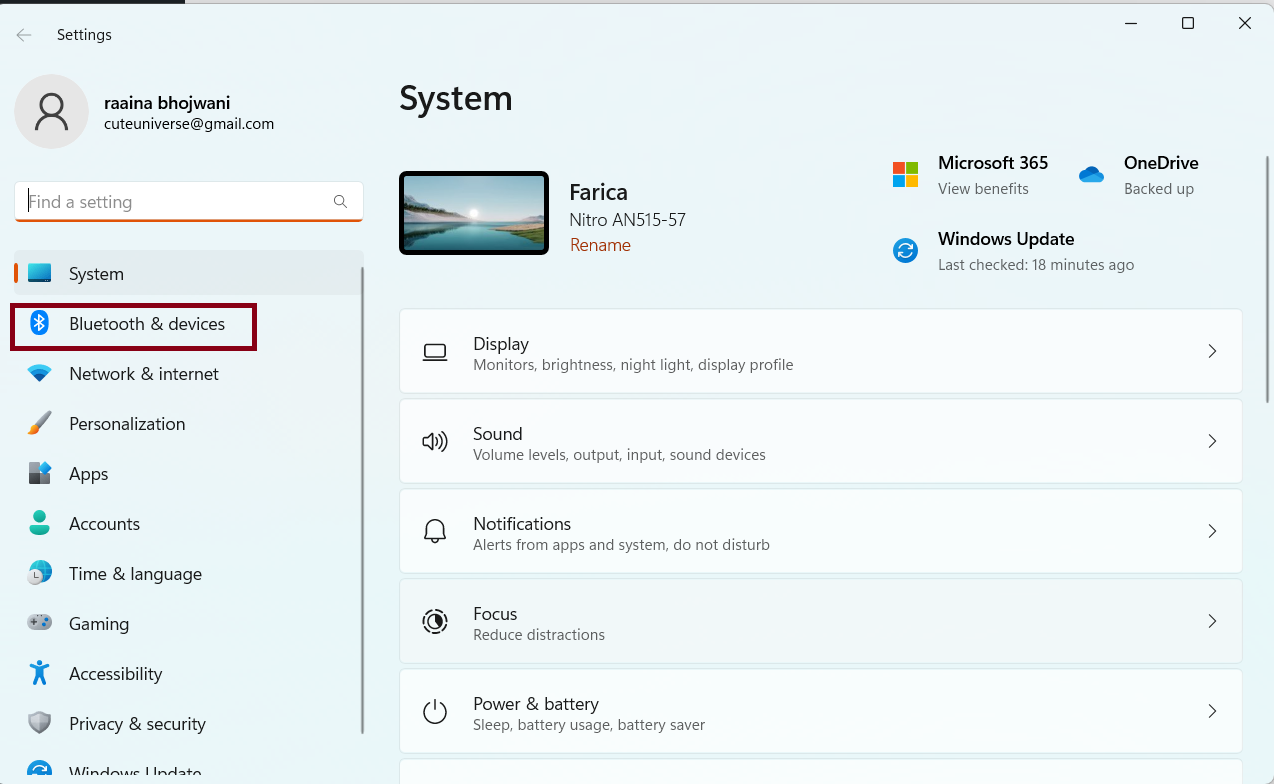1274x784 pixels.
Task: Click the desktop wallpaper thumbnail
Action: coord(474,213)
